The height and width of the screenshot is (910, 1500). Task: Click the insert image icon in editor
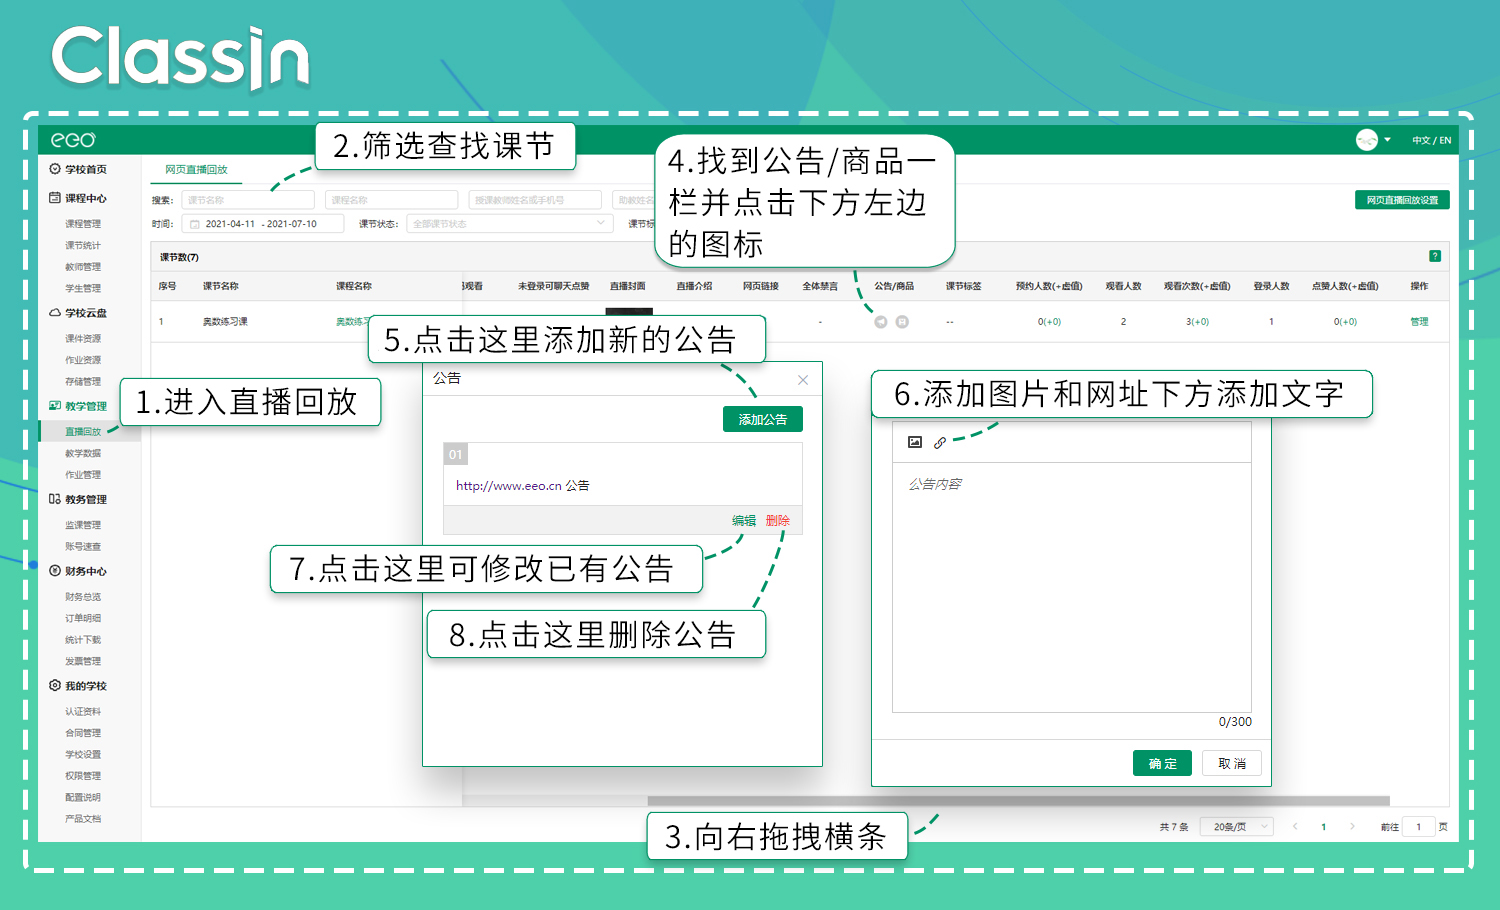point(915,442)
